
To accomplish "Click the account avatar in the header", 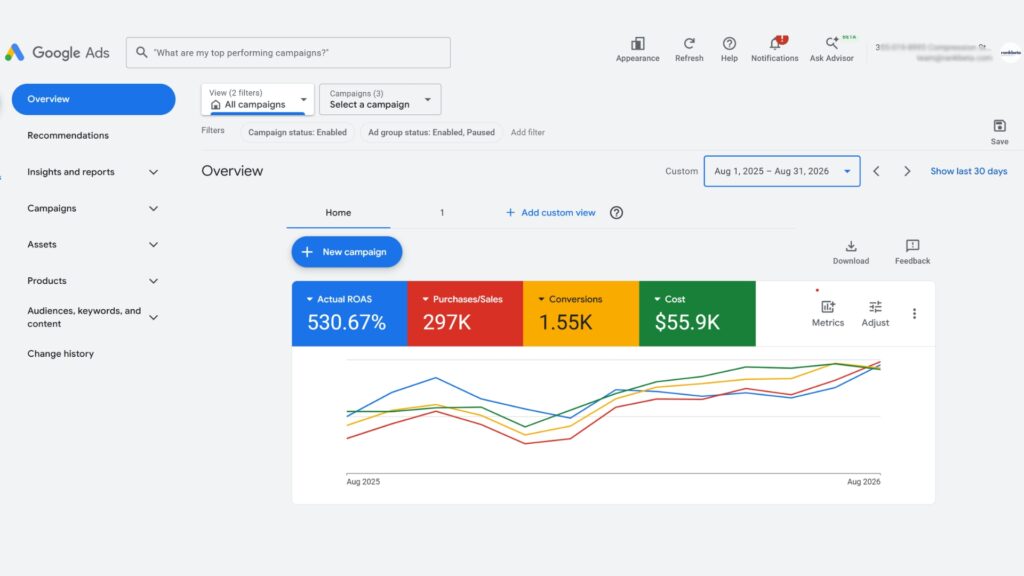I will tap(1010, 52).
